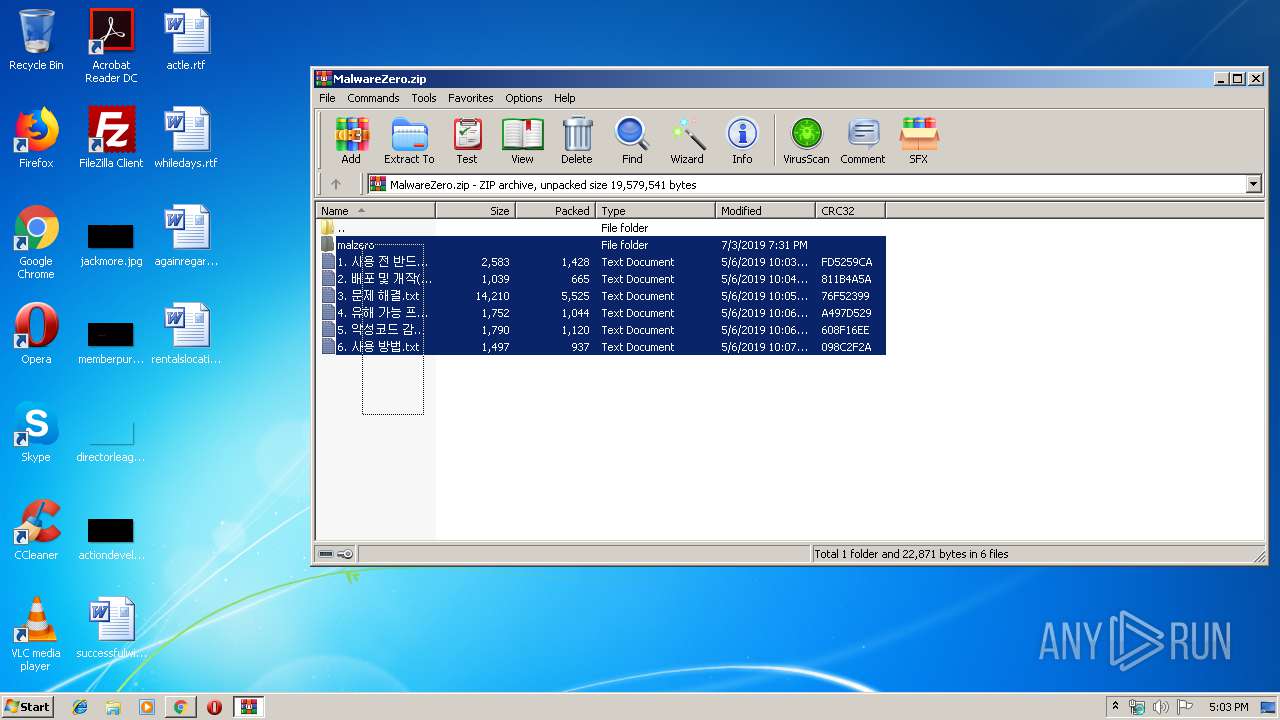The image size is (1280, 720).
Task: Open actle.rtf desktop file
Action: 186,40
